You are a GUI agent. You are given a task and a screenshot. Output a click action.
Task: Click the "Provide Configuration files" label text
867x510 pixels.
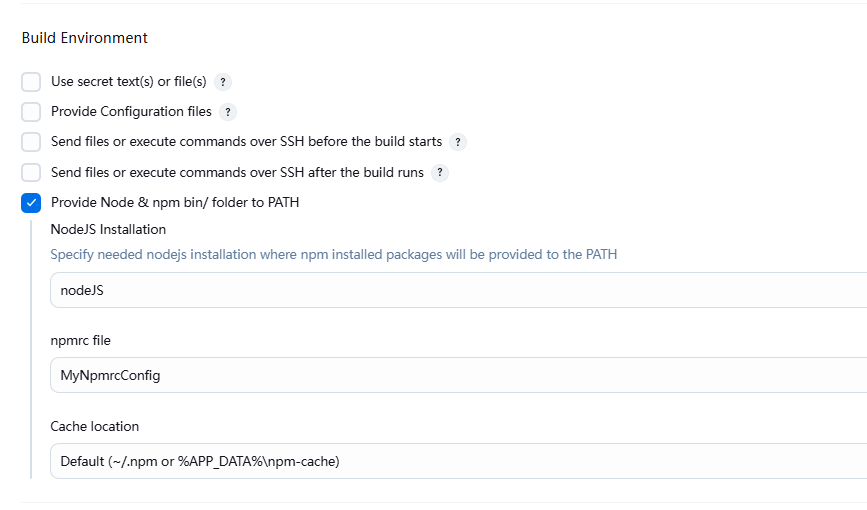pyautogui.click(x=131, y=112)
